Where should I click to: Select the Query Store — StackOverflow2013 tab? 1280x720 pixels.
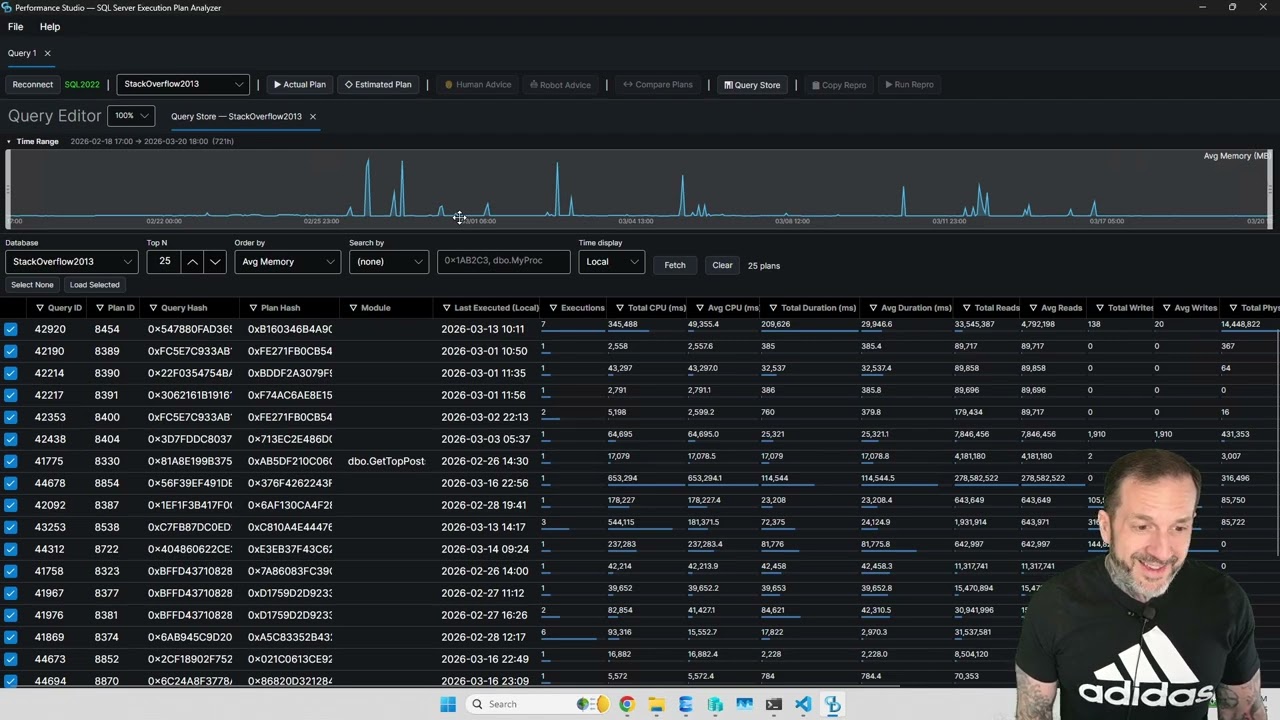pos(236,117)
